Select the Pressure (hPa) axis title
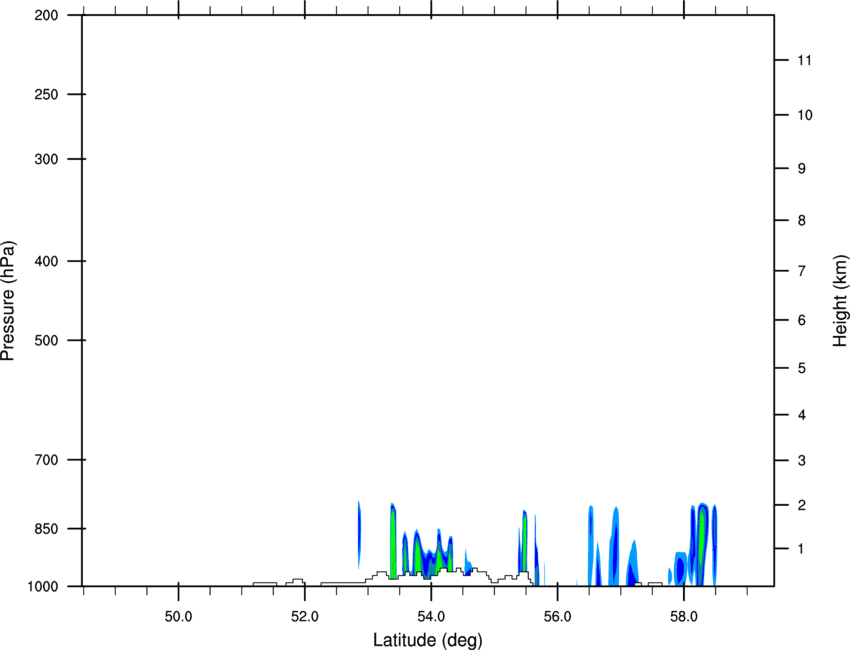Viewport: 850px width, 650px height. tap(8, 300)
